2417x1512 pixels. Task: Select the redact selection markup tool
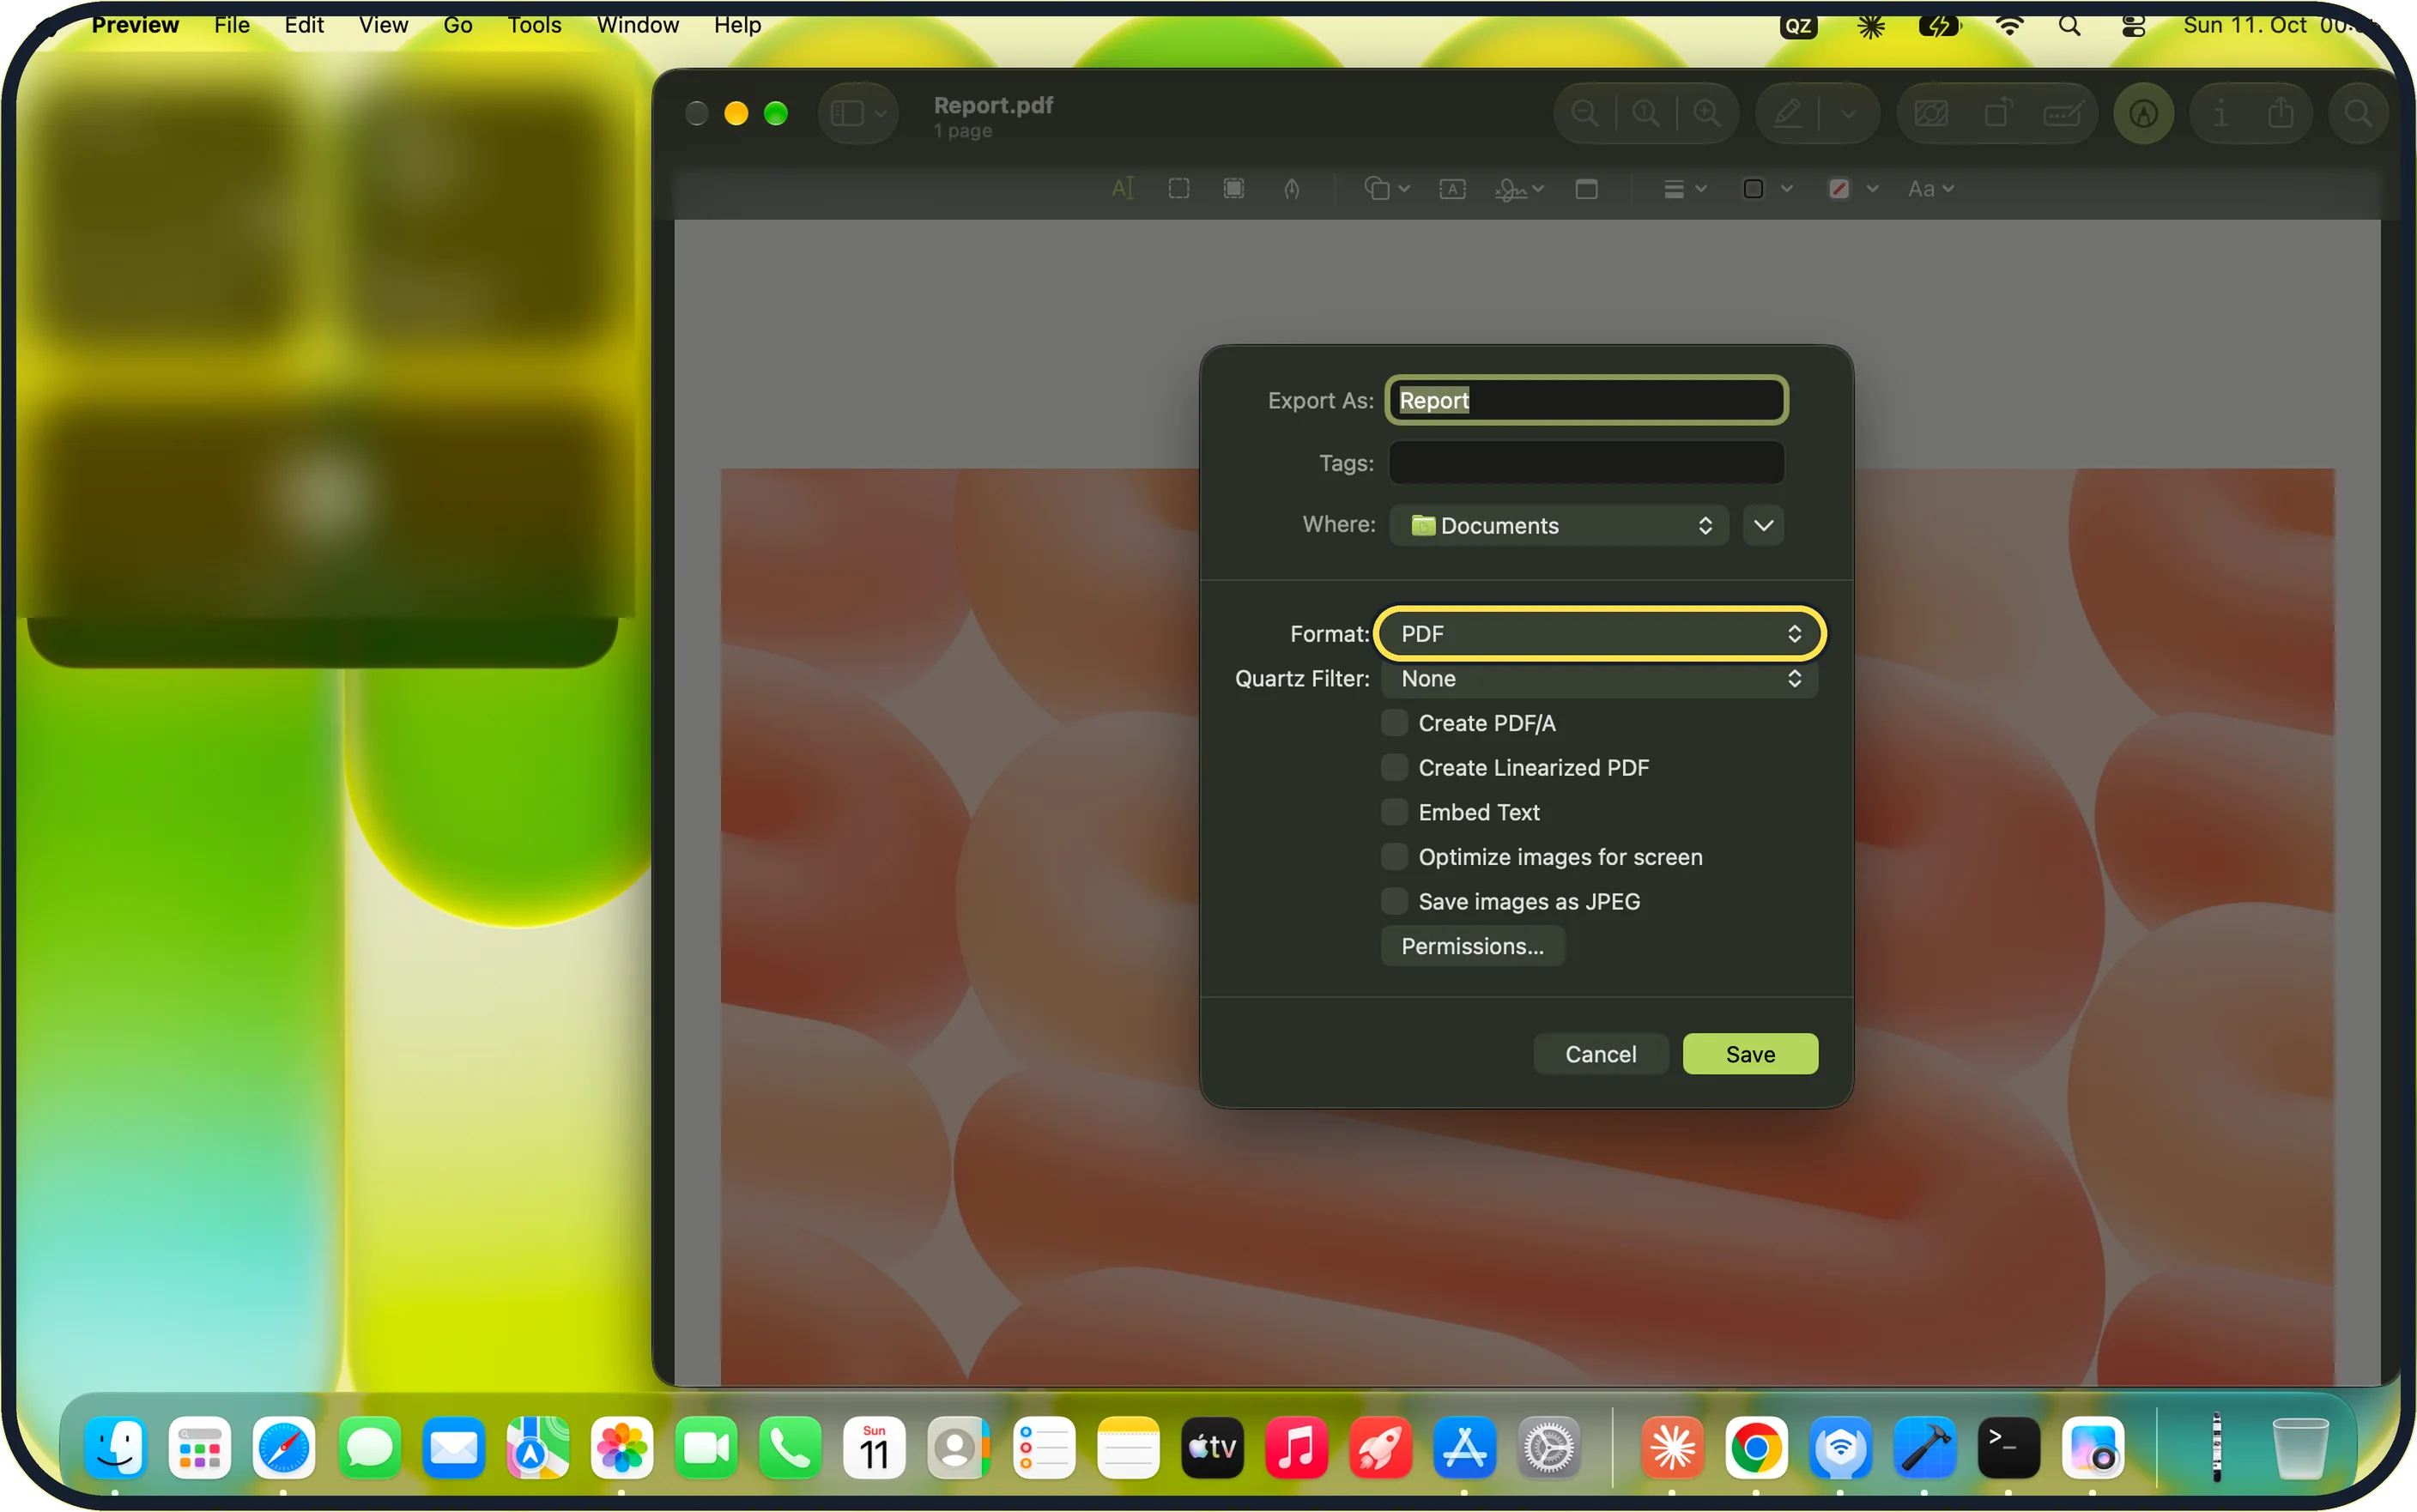(1234, 189)
